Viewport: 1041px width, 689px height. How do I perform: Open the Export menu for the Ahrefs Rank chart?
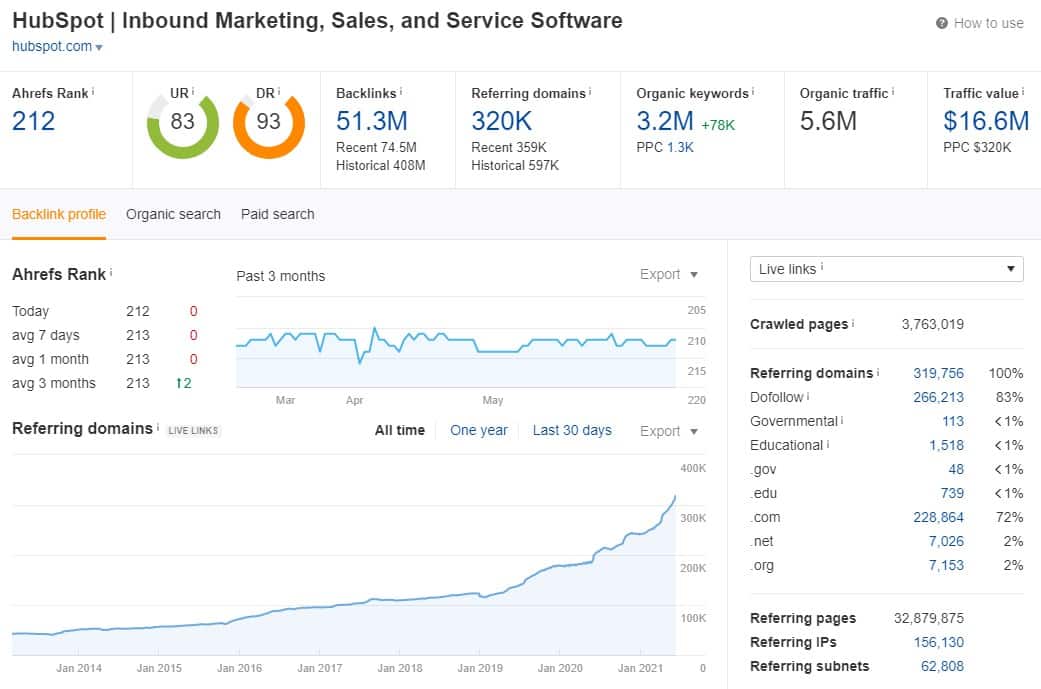pyautogui.click(x=669, y=274)
